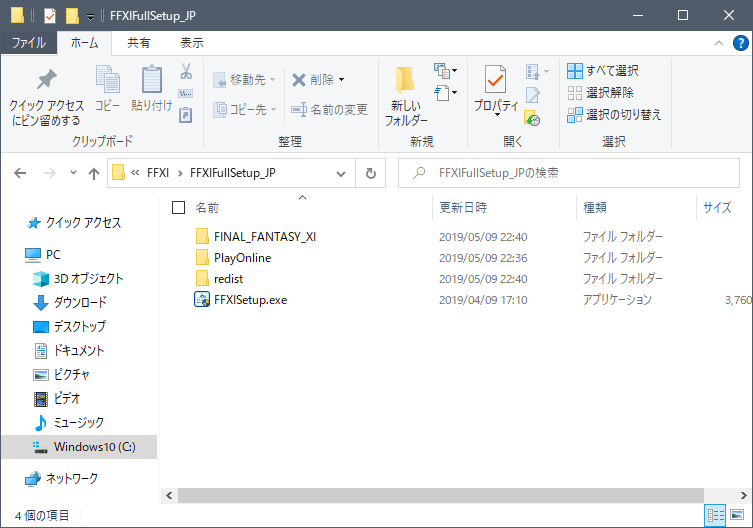
Task: Open the Easy access dropdown in 新規 group
Action: [x=445, y=92]
